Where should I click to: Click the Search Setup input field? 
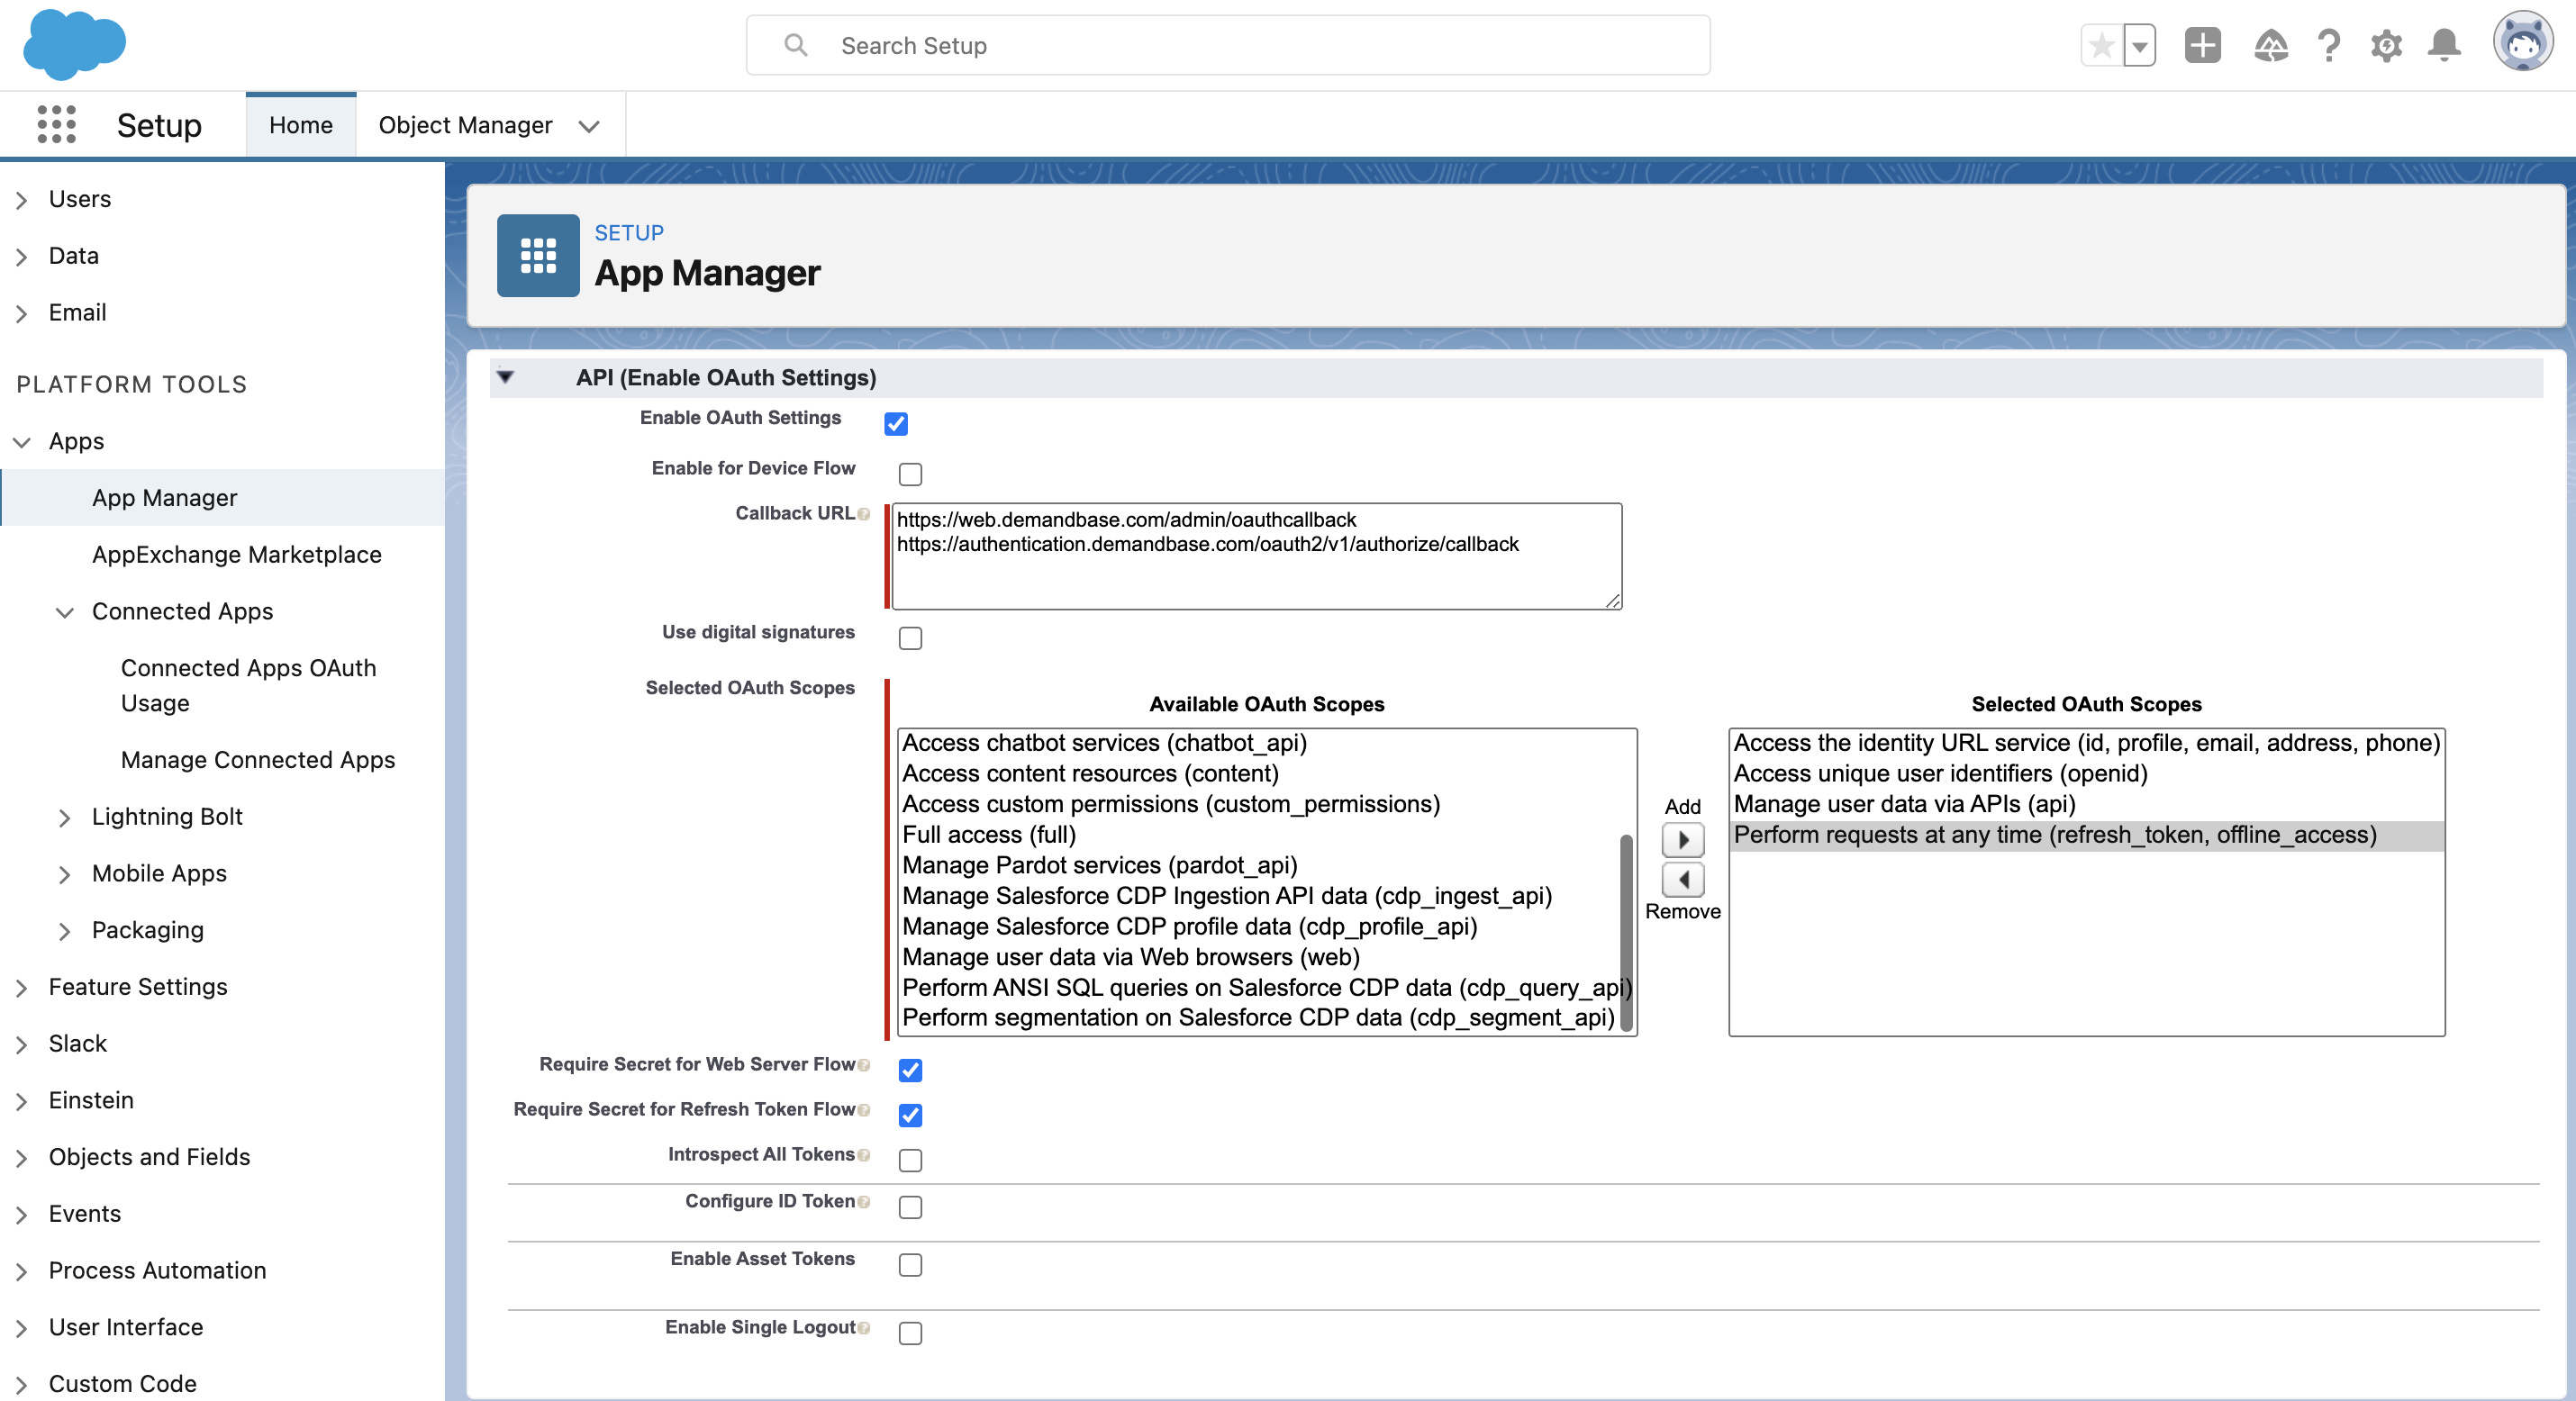[1228, 45]
